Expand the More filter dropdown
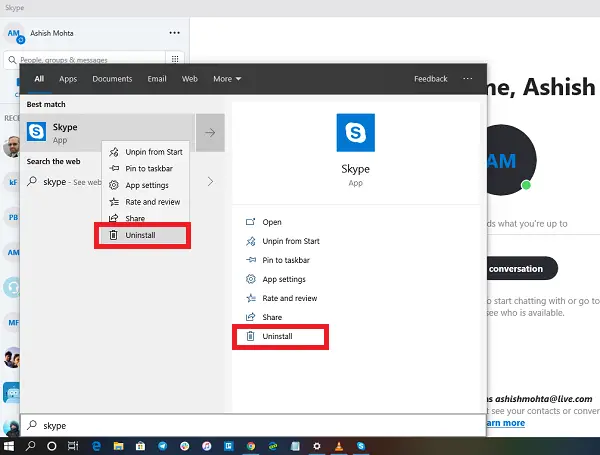The image size is (600, 455). (x=227, y=79)
